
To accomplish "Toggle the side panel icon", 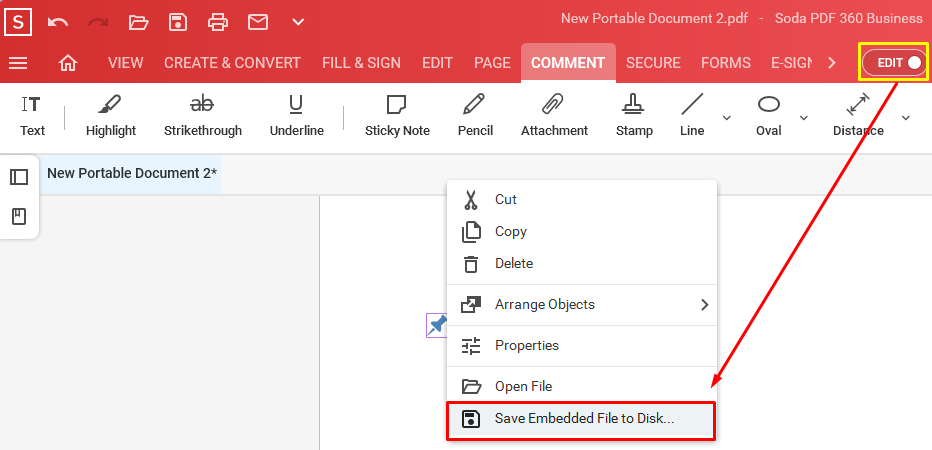I will (19, 177).
